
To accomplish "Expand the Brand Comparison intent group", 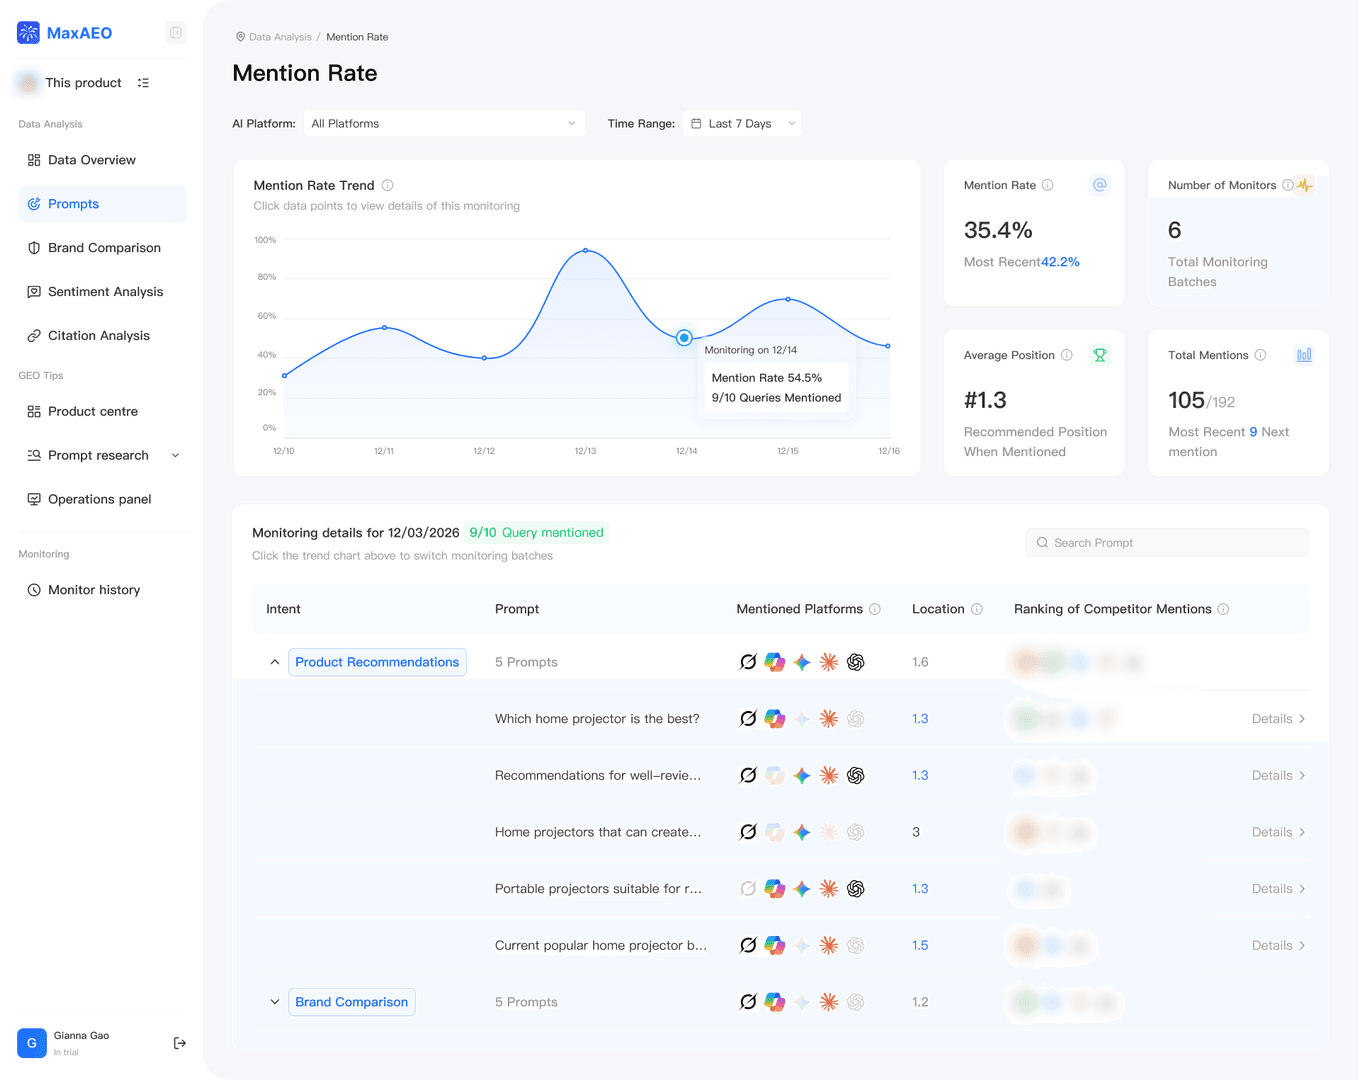I will click(x=275, y=1002).
